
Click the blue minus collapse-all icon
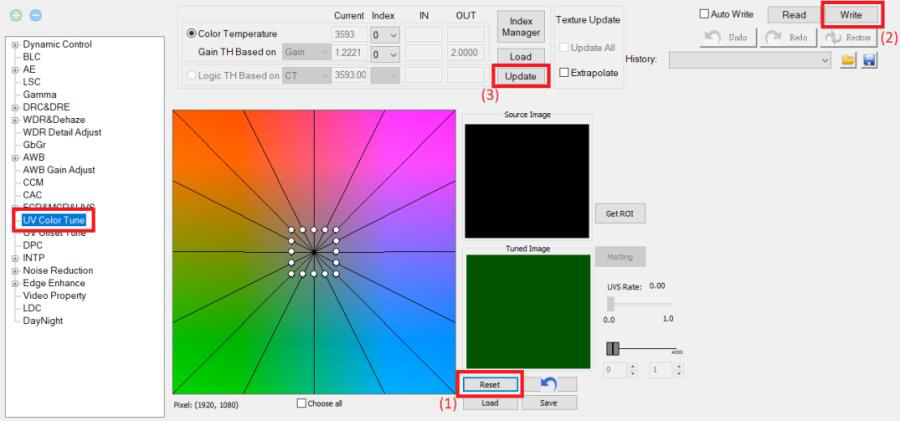(x=36, y=16)
